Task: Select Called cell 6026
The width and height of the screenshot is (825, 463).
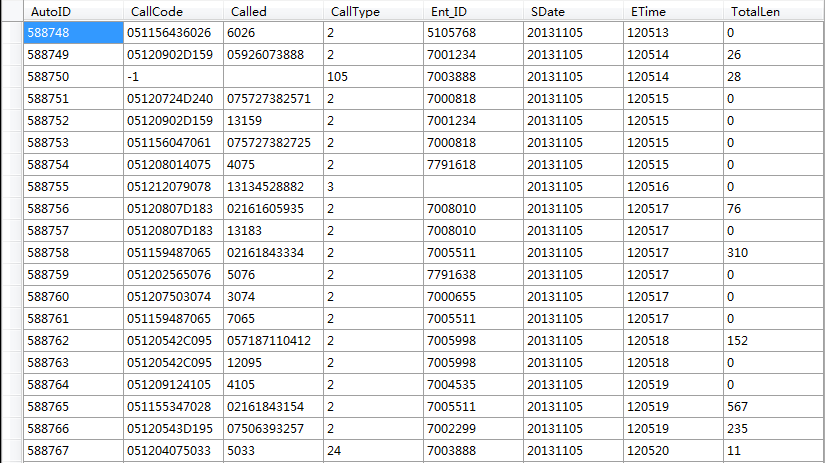Action: point(273,33)
